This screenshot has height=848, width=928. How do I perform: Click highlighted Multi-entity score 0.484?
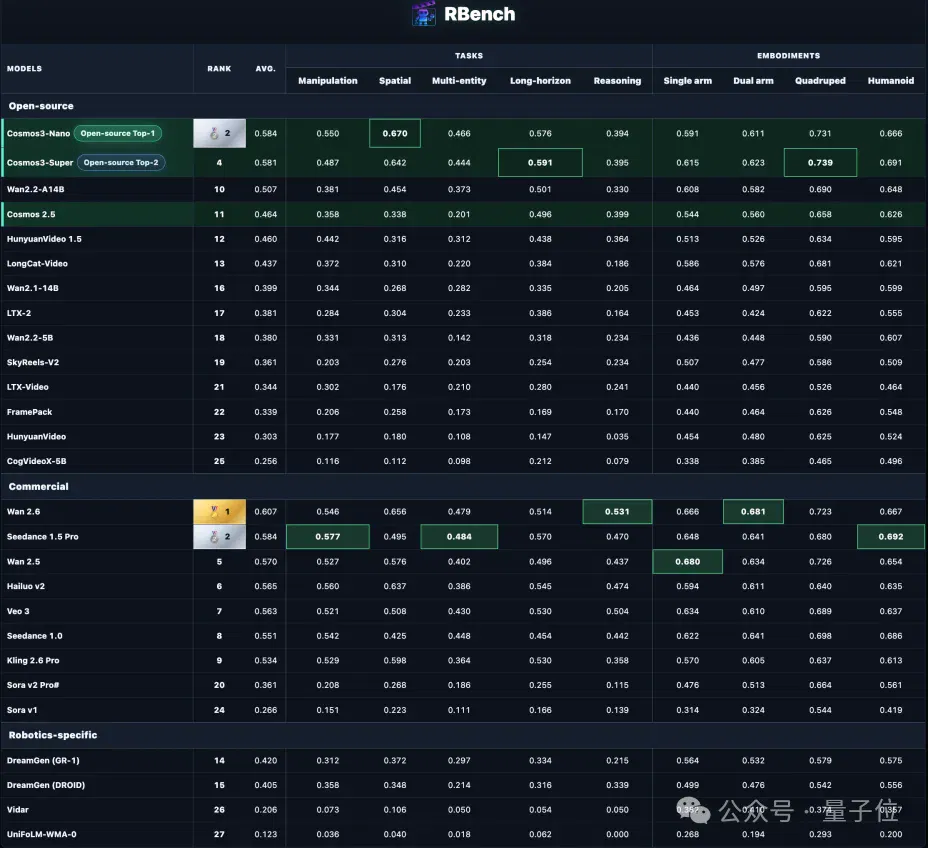459,537
